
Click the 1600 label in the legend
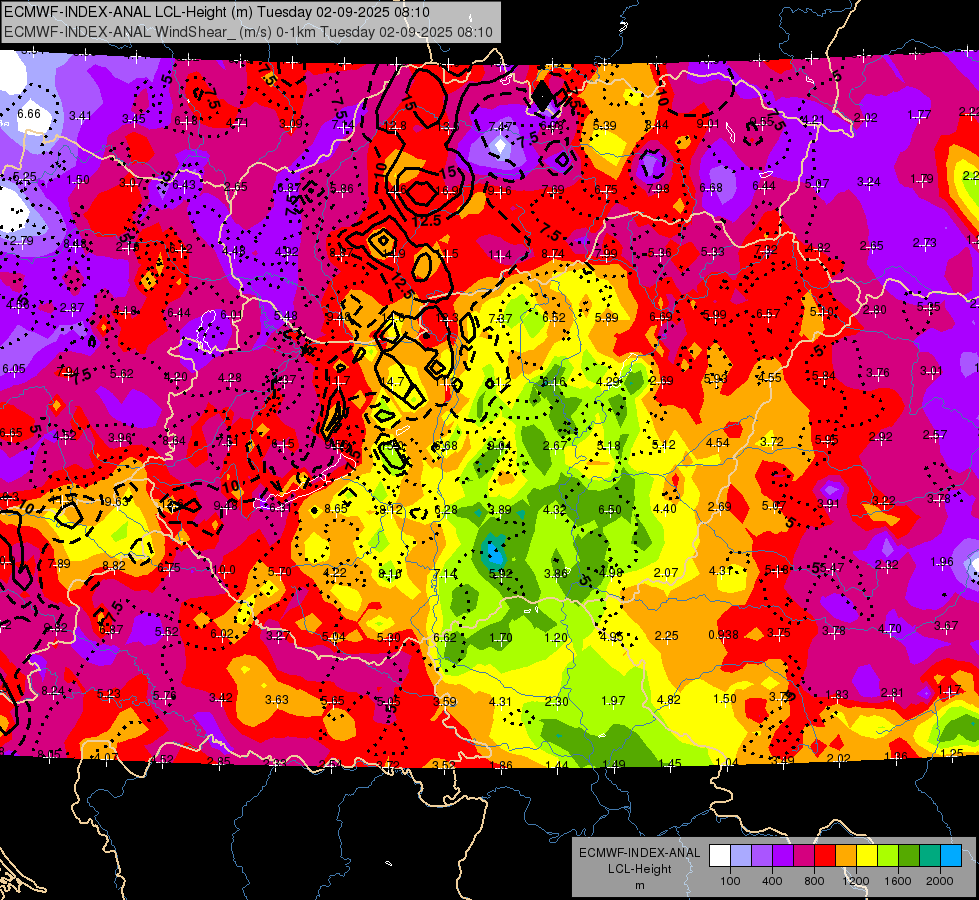point(898,881)
